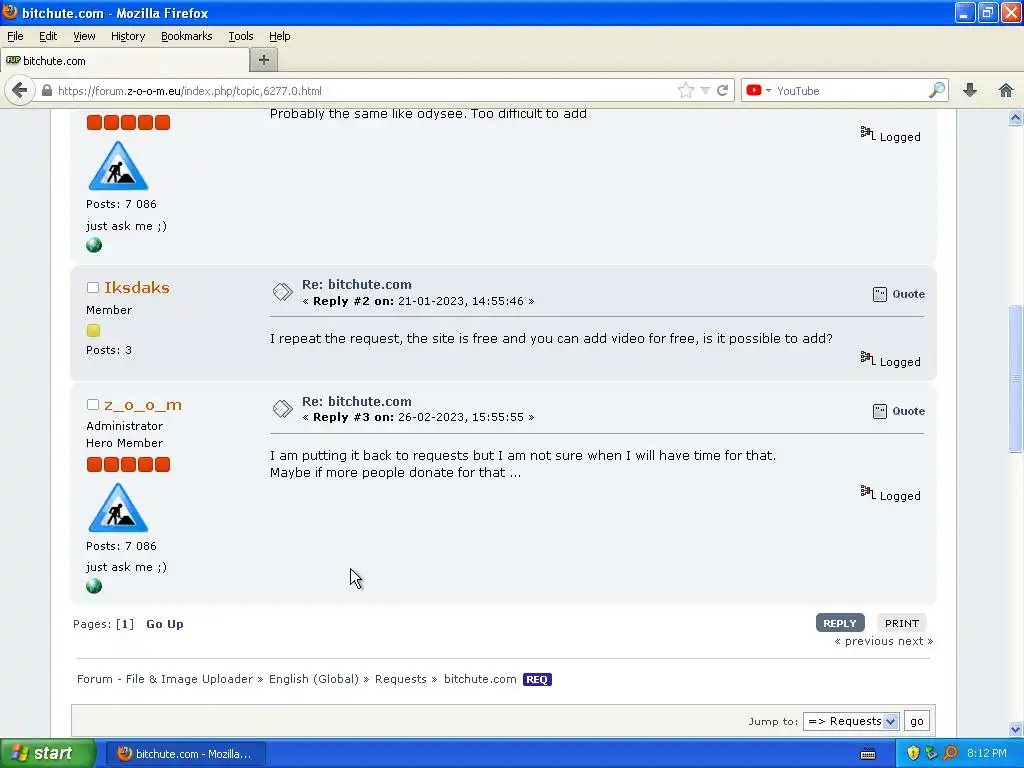Click message icon beside Reply #3 title
The image size is (1024, 768).
(283, 409)
